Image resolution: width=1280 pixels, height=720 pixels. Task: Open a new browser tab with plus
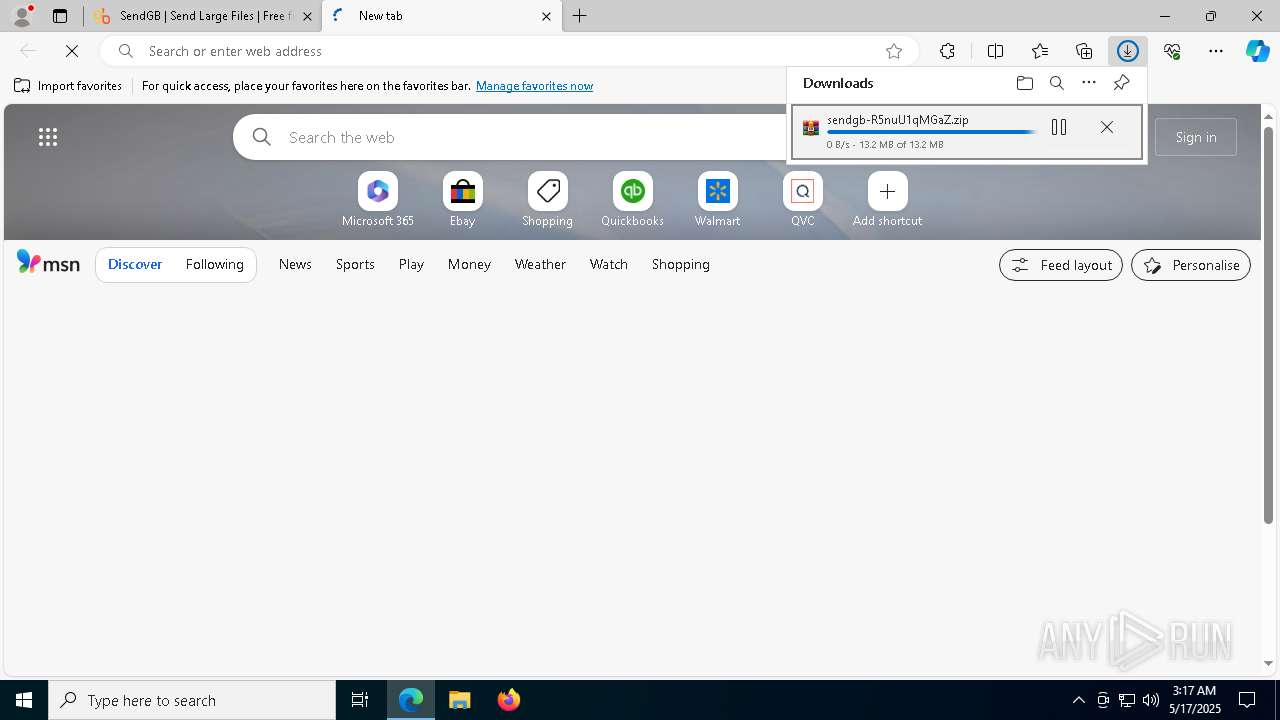(580, 16)
